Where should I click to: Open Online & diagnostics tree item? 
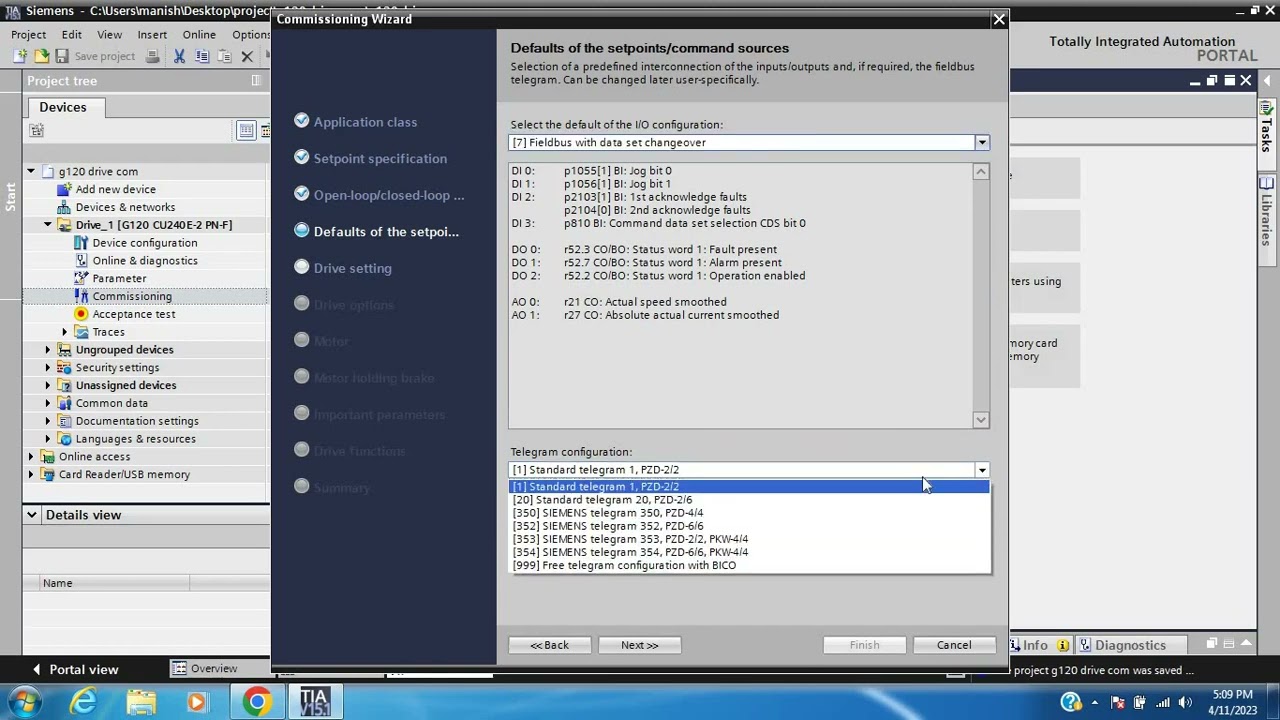(x=145, y=261)
